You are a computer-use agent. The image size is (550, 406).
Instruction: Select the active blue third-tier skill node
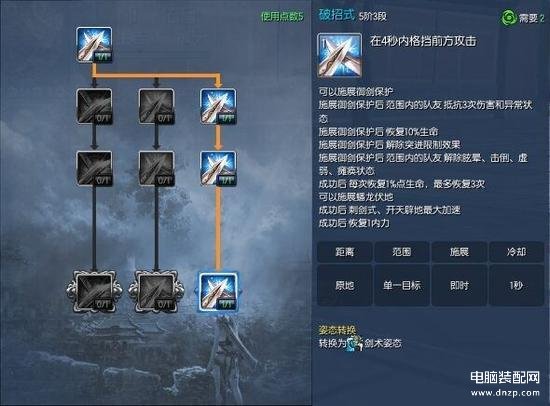click(218, 169)
